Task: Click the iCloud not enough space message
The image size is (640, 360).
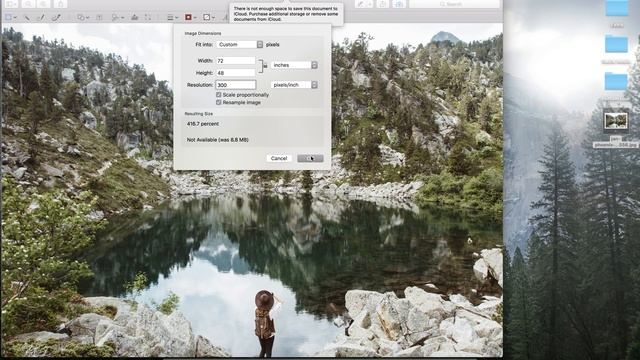Action: pyautogui.click(x=286, y=14)
